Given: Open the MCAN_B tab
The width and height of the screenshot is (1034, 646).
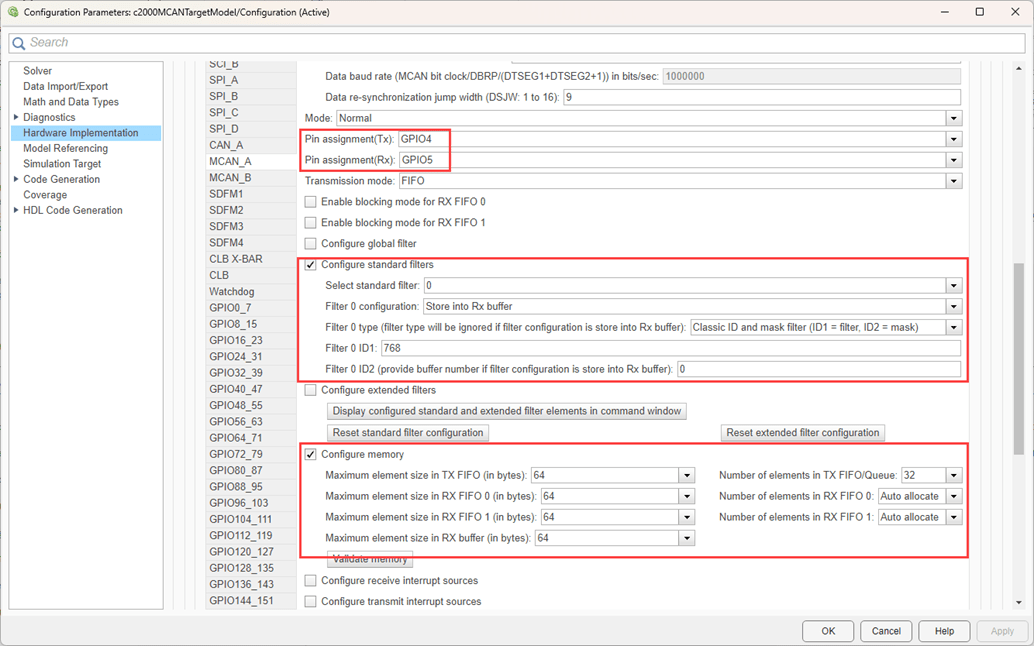Looking at the screenshot, I should coord(230,178).
